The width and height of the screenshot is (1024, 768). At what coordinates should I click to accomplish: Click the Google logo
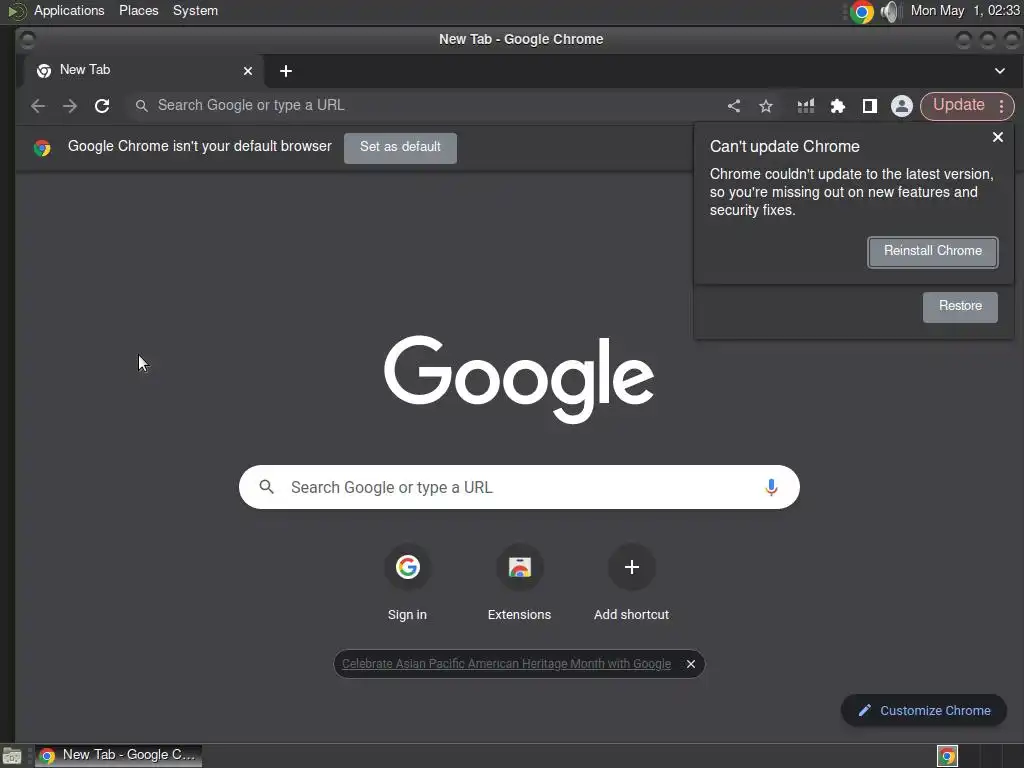(519, 379)
